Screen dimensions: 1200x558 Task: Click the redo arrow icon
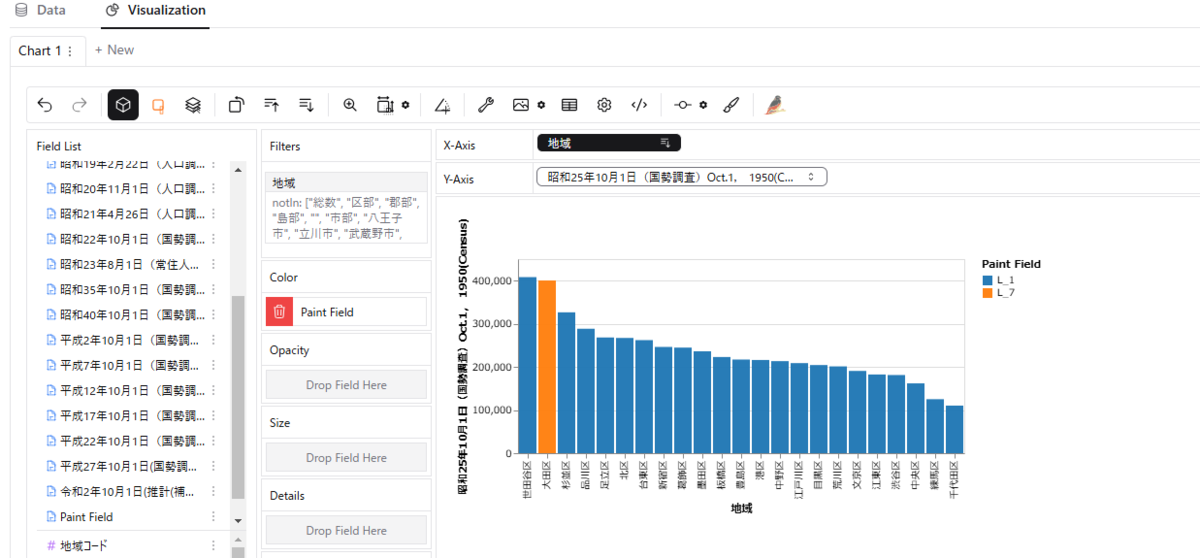click(x=79, y=105)
